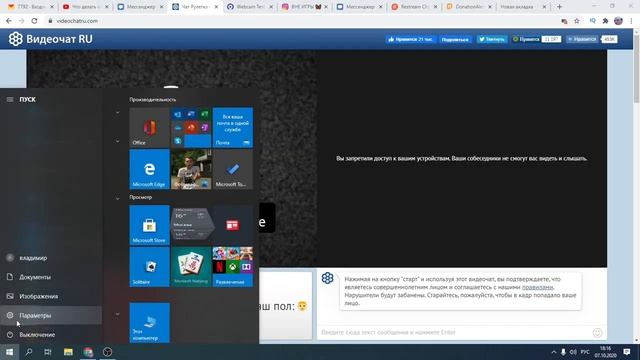Open the Office tile in Start menu

pos(149,127)
